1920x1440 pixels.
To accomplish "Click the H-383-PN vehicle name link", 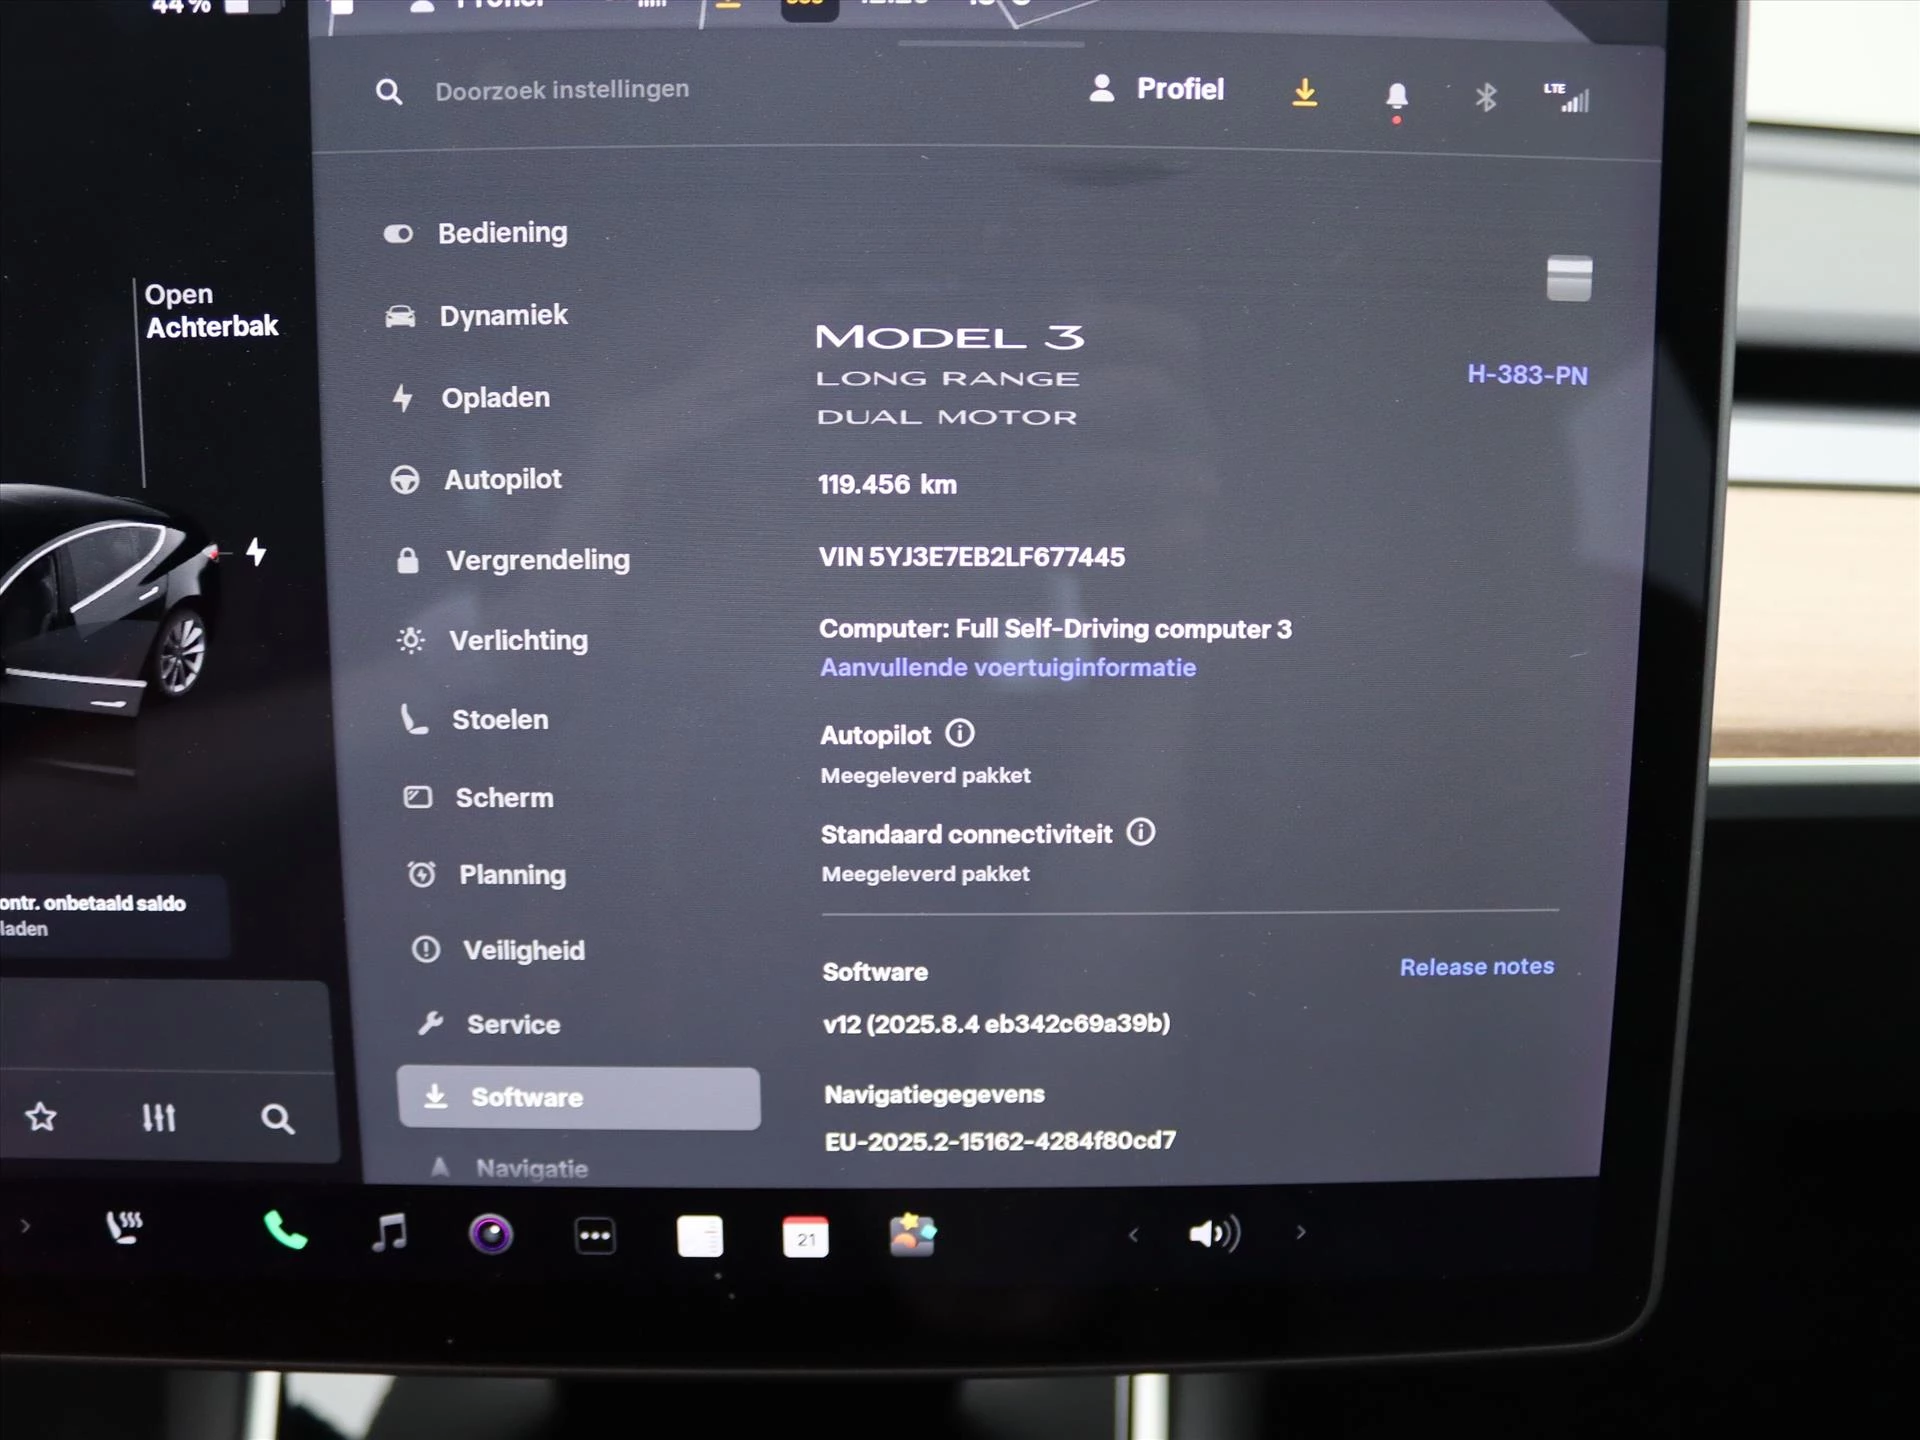I will point(1527,375).
